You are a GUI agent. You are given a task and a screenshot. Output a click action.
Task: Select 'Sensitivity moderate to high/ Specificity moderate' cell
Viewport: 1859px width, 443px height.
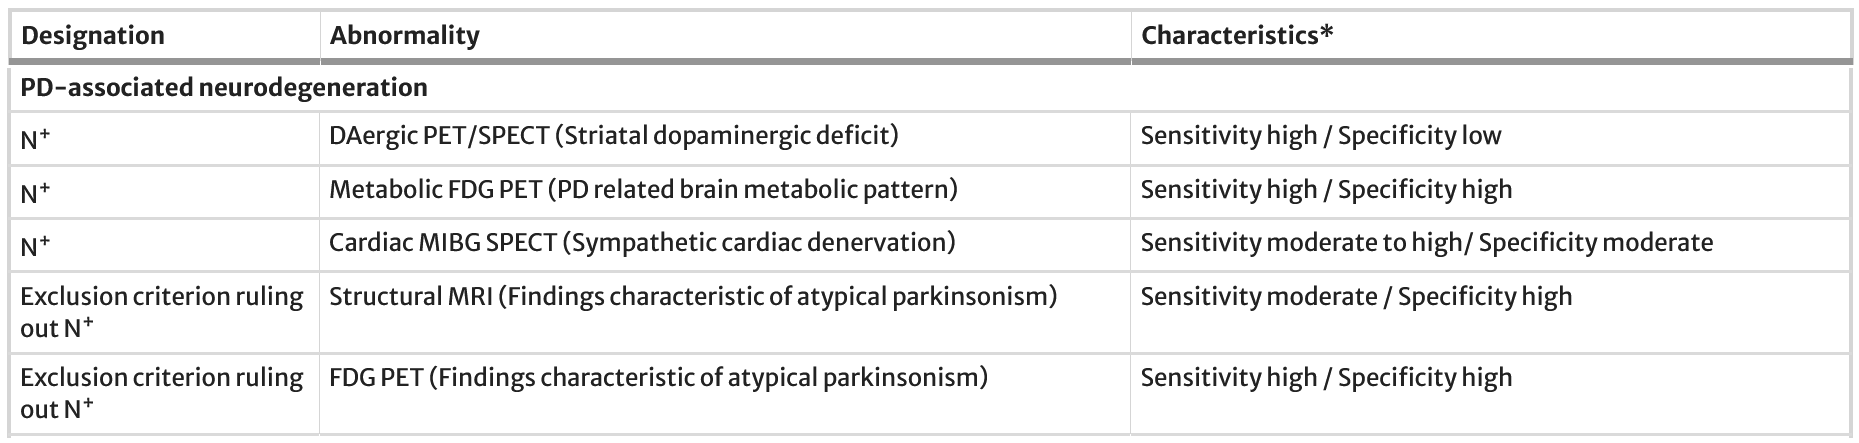coord(1426,243)
